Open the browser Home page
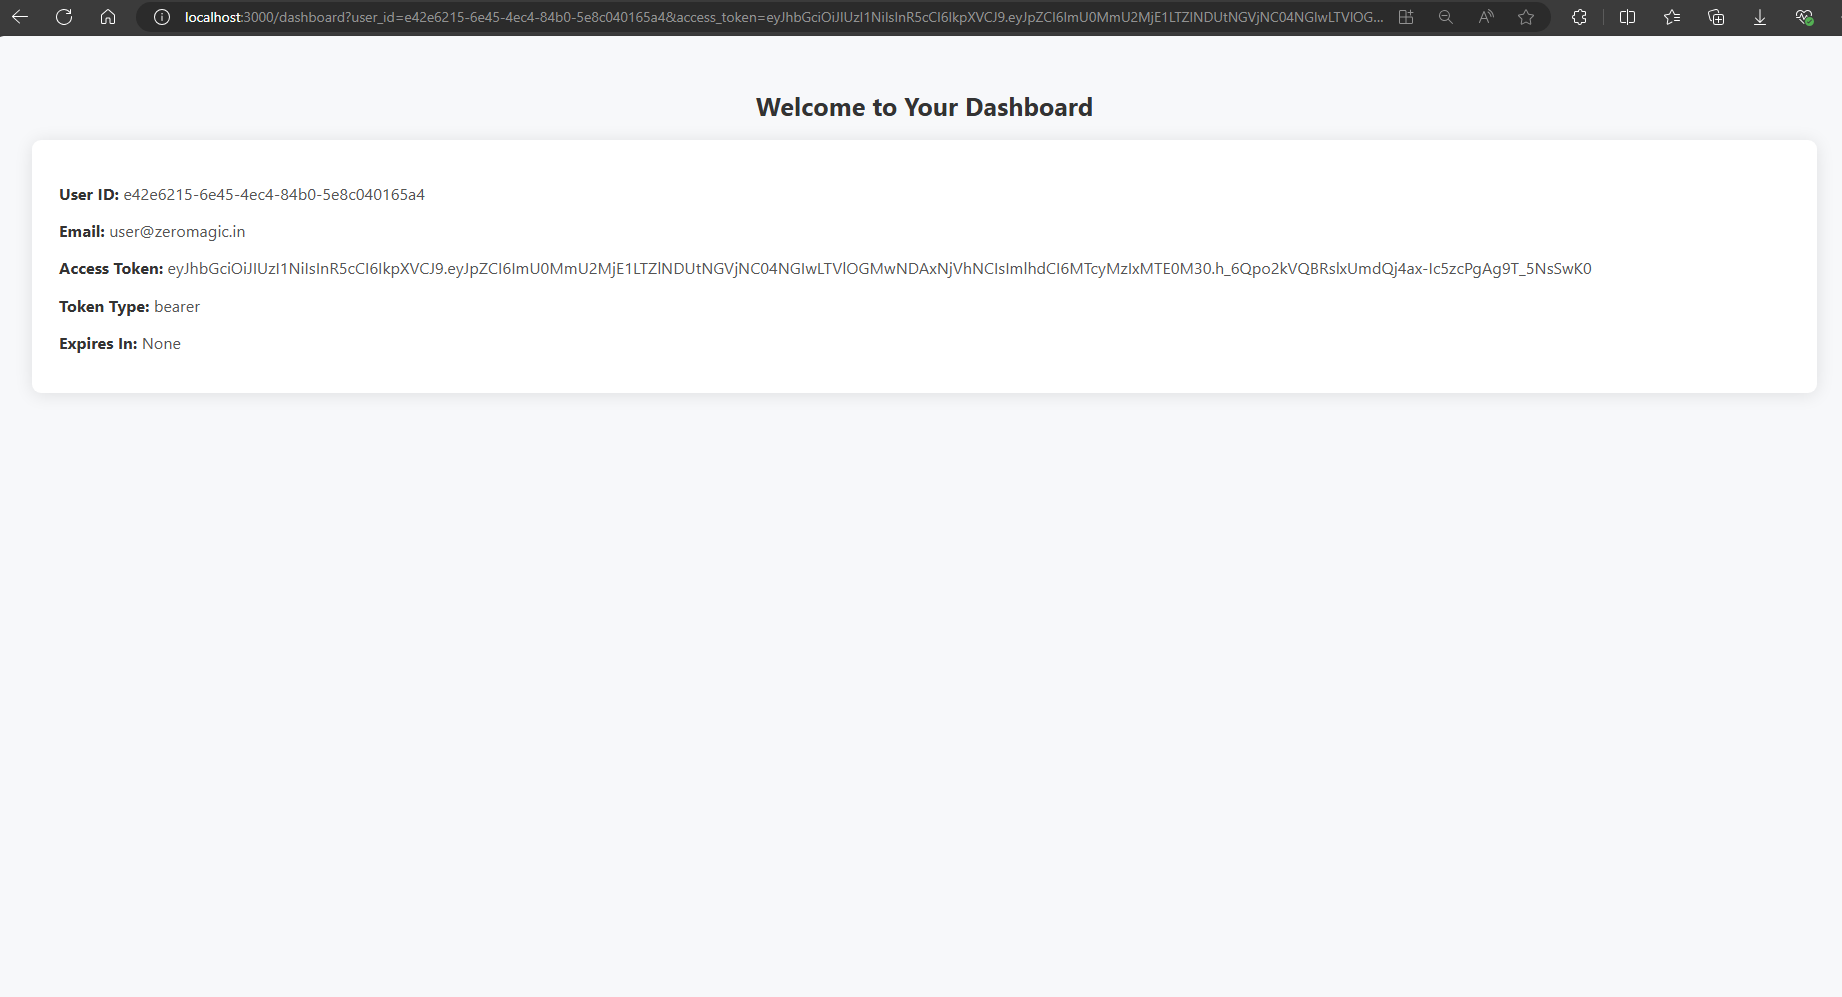1842x997 pixels. pos(108,16)
